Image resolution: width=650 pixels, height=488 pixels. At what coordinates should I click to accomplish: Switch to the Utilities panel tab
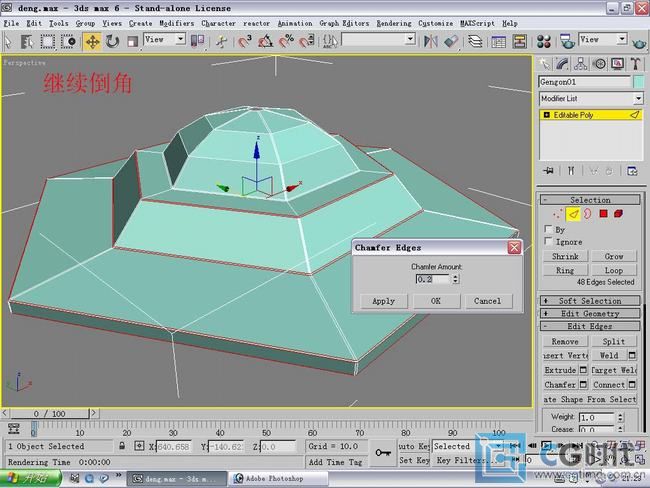[x=635, y=64]
